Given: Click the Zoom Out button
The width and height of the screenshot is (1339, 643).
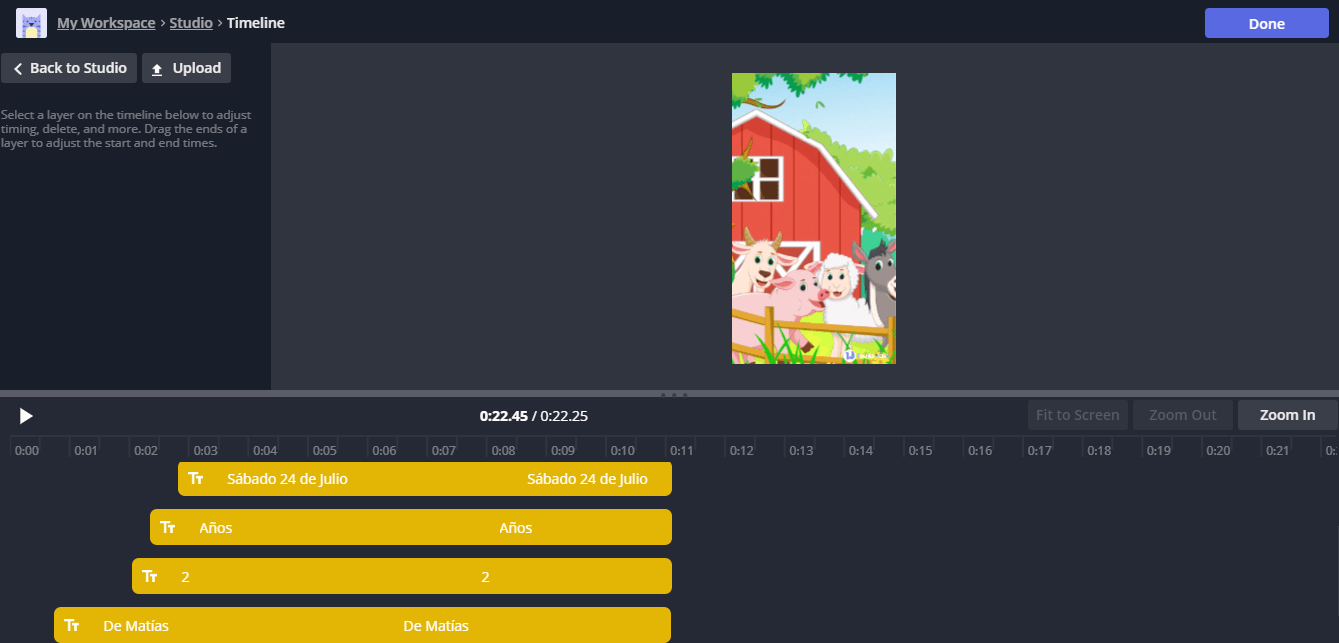Looking at the screenshot, I should pyautogui.click(x=1182, y=415).
